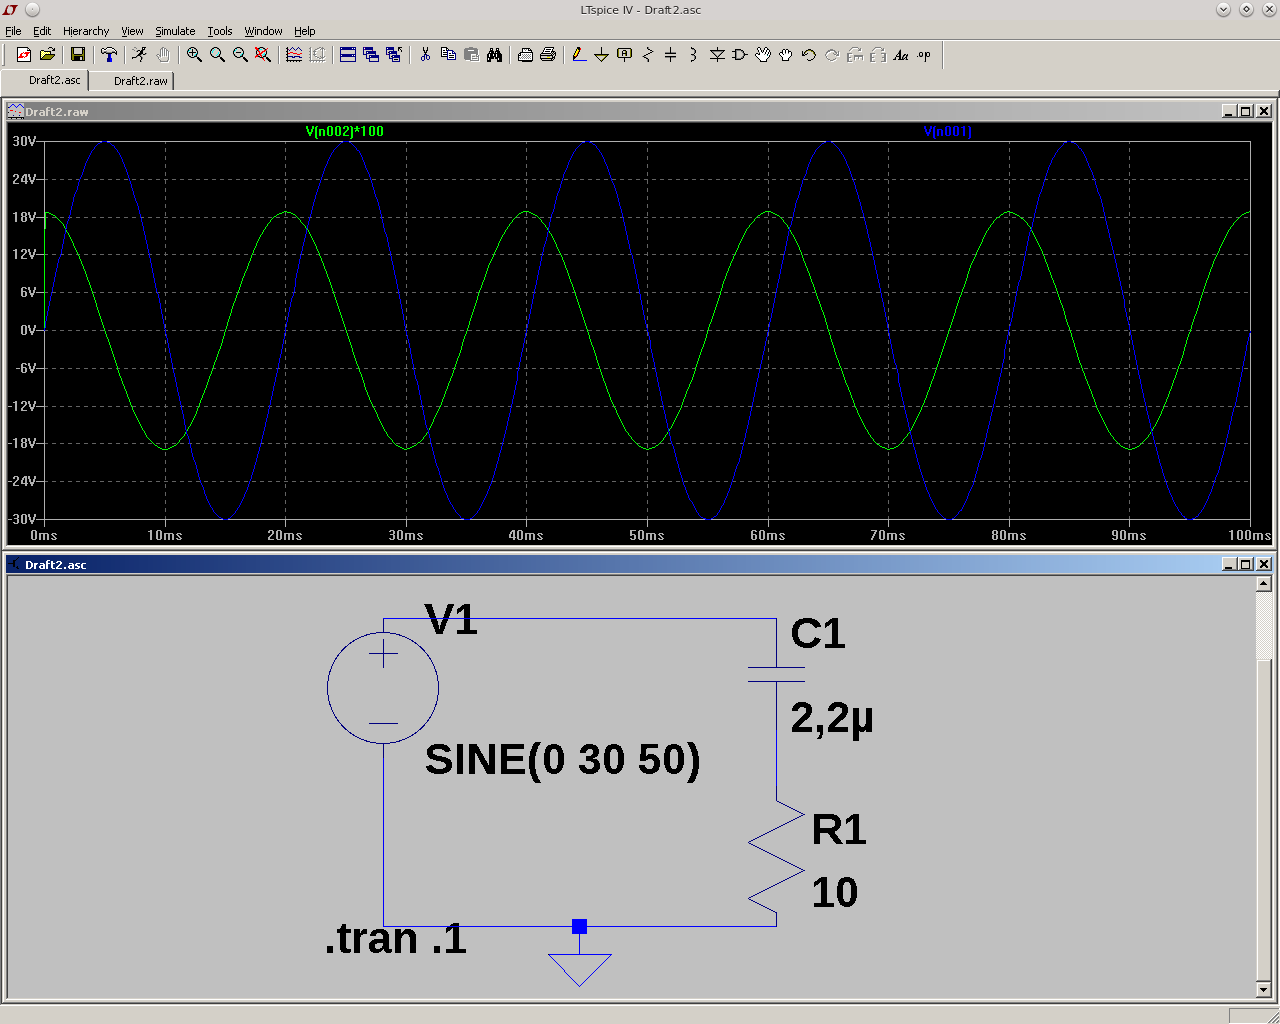Select the Place Inductor tool
Screen dimensions: 1280x1024
693,55
